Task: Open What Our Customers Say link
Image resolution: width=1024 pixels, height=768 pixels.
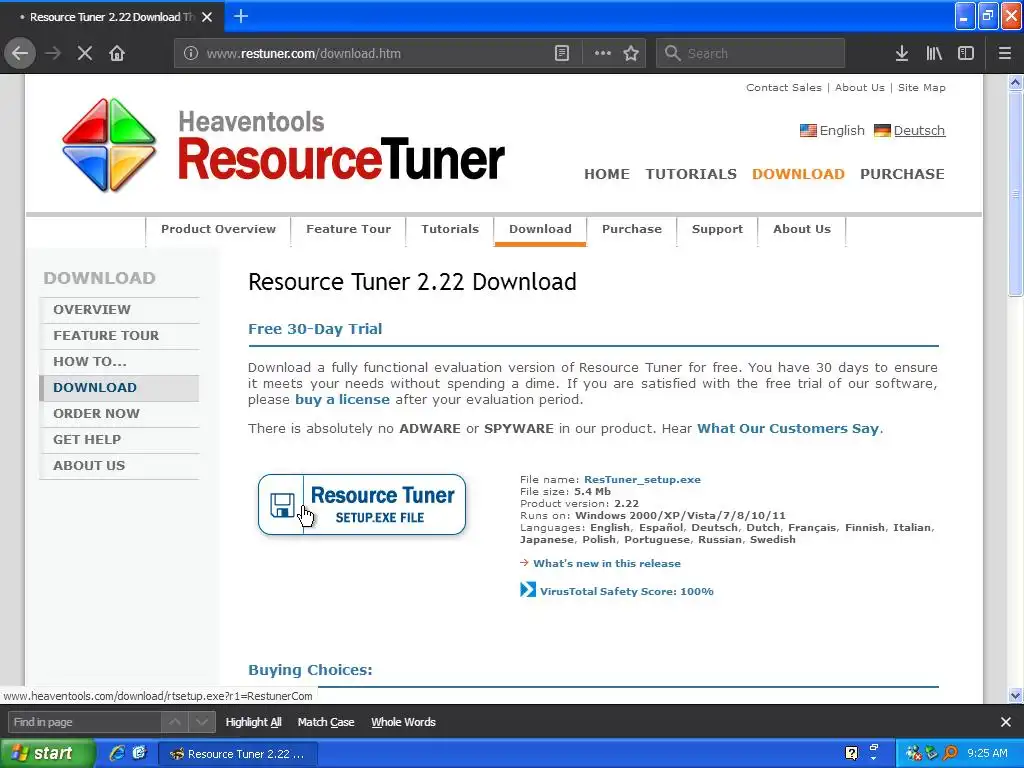Action: click(x=788, y=428)
